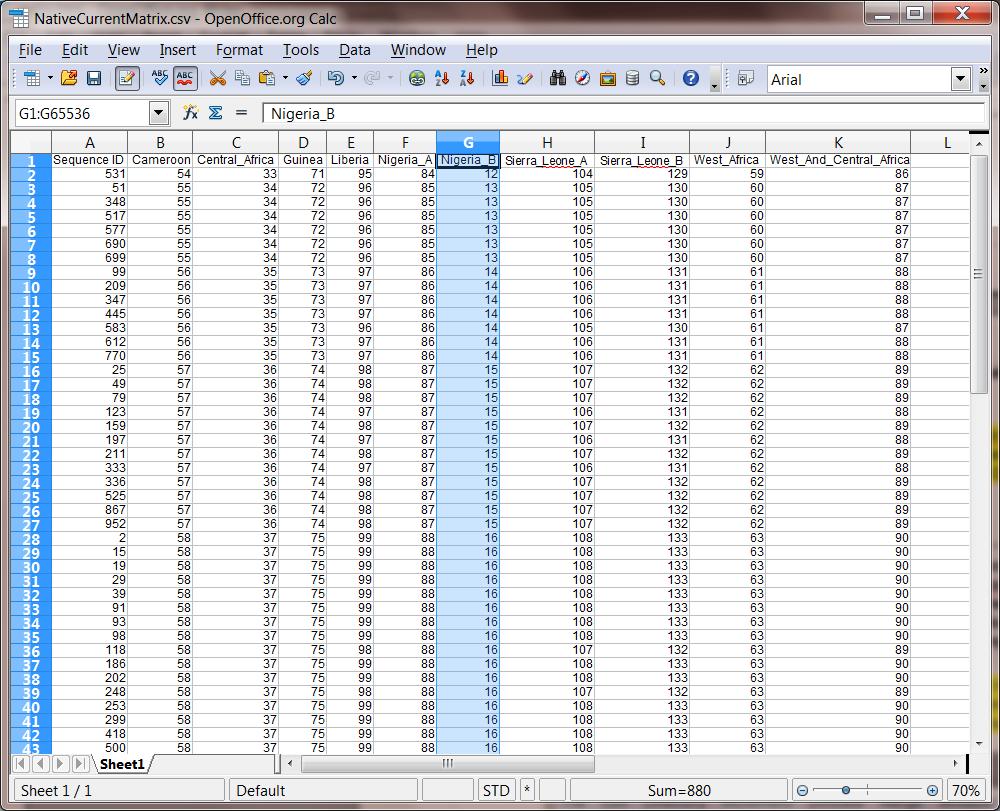Image resolution: width=1000 pixels, height=811 pixels.
Task: Paste from clipboard icon
Action: 267,78
